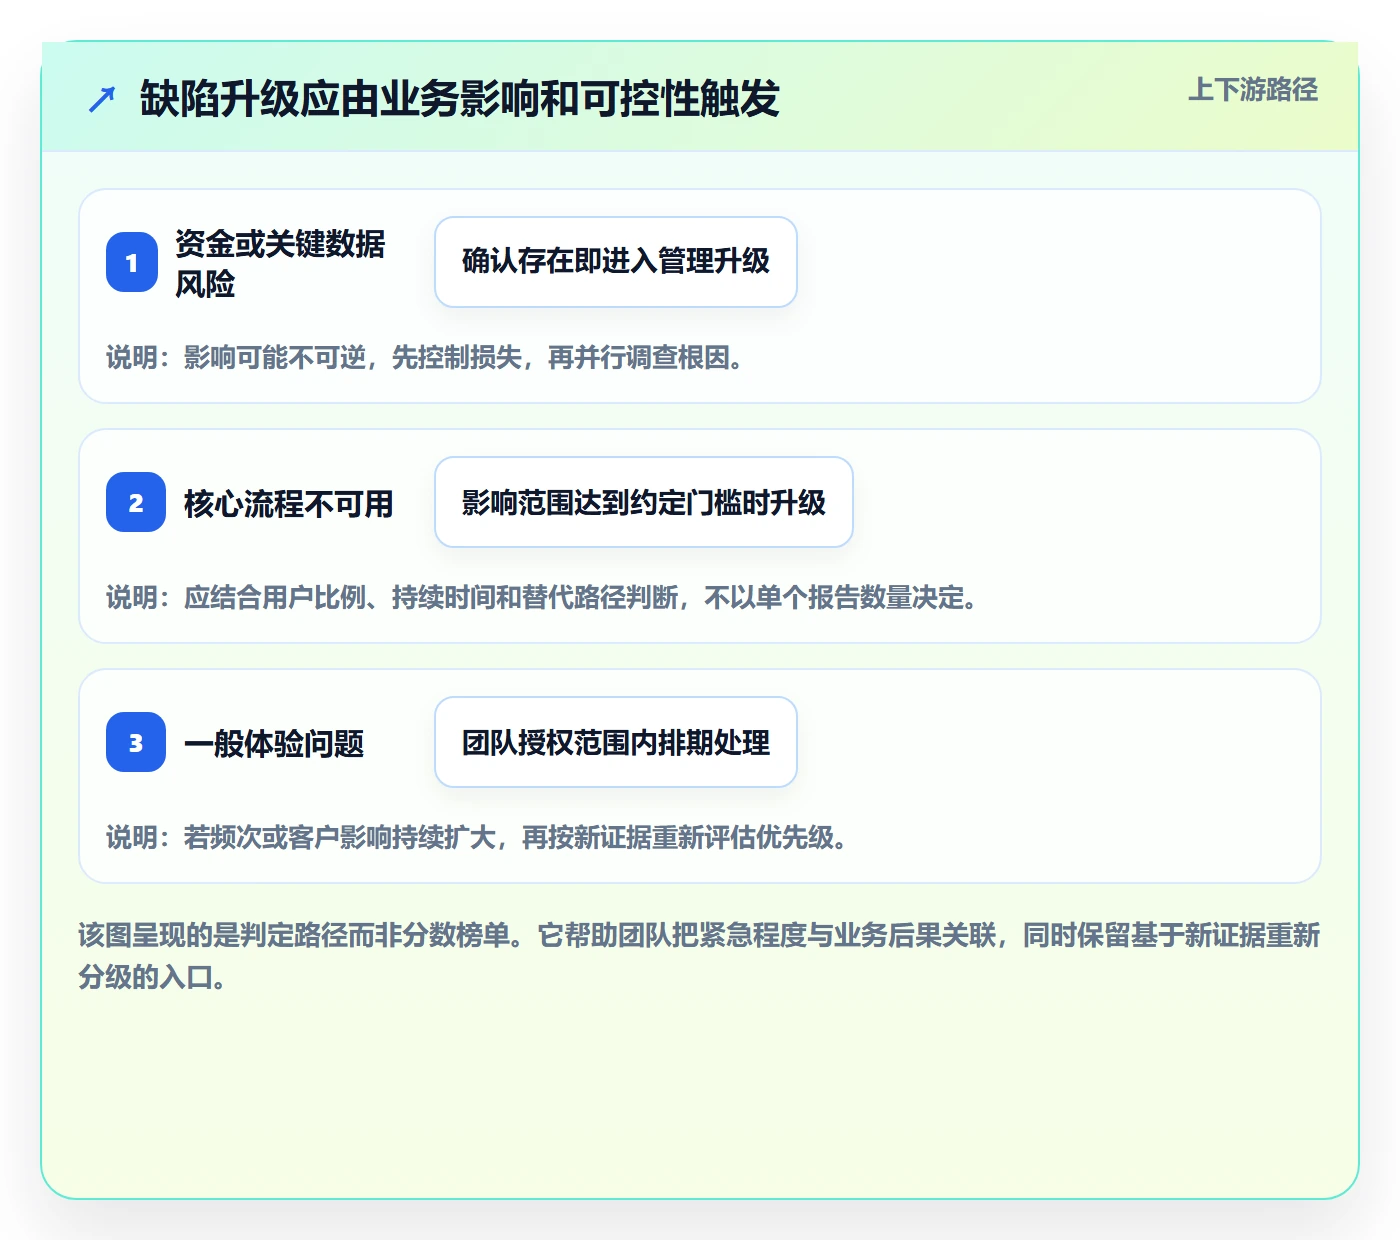The image size is (1400, 1240).
Task: Click the 上下游路径 label
Action: [x=1253, y=90]
